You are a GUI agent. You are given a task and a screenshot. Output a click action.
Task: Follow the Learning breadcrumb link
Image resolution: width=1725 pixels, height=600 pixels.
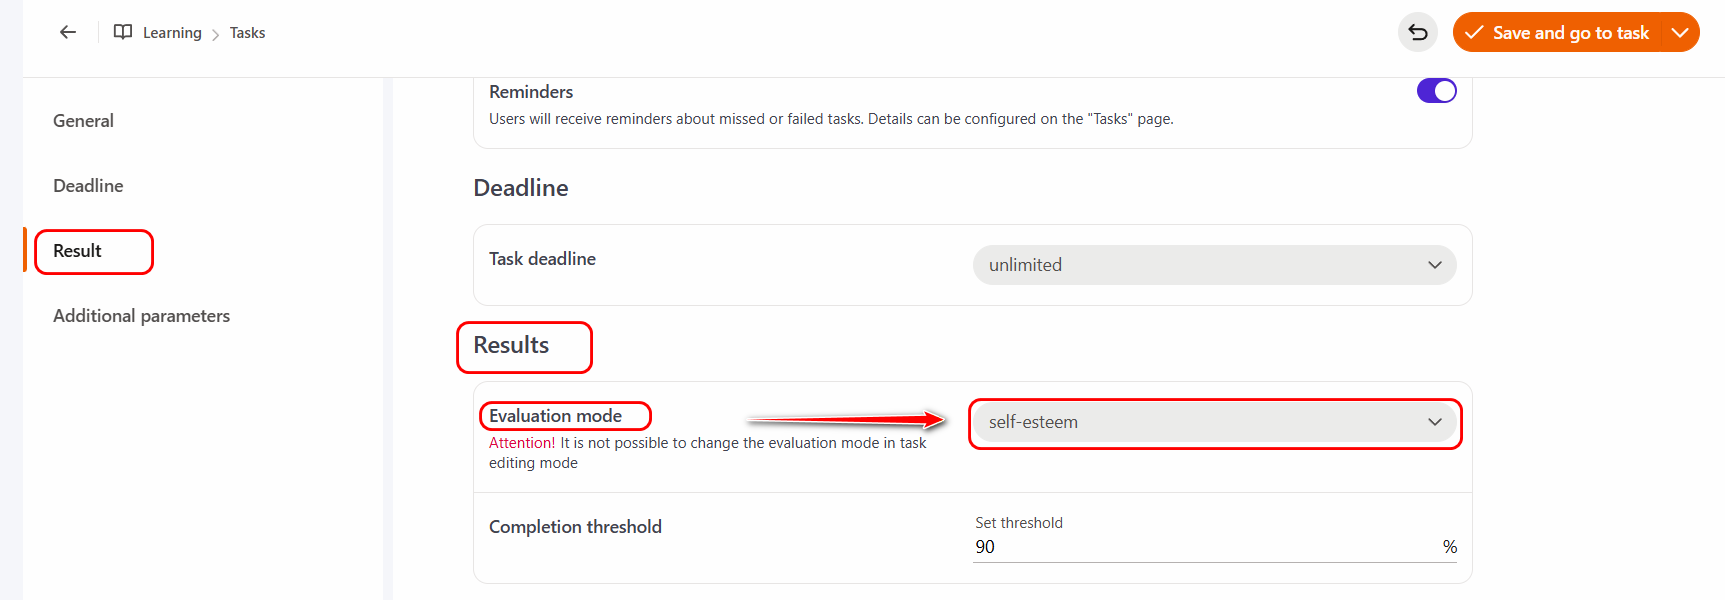(172, 33)
